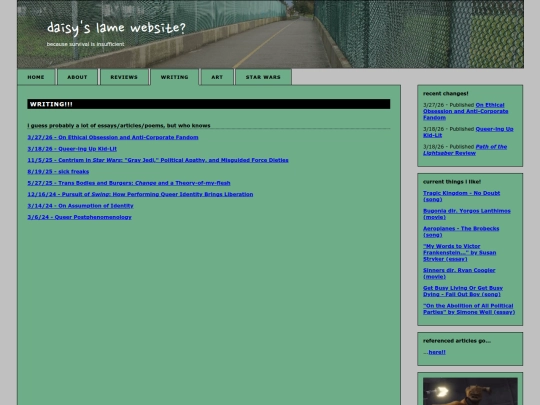Switch to the REVIEWS tab
540x405 pixels.
[124, 77]
